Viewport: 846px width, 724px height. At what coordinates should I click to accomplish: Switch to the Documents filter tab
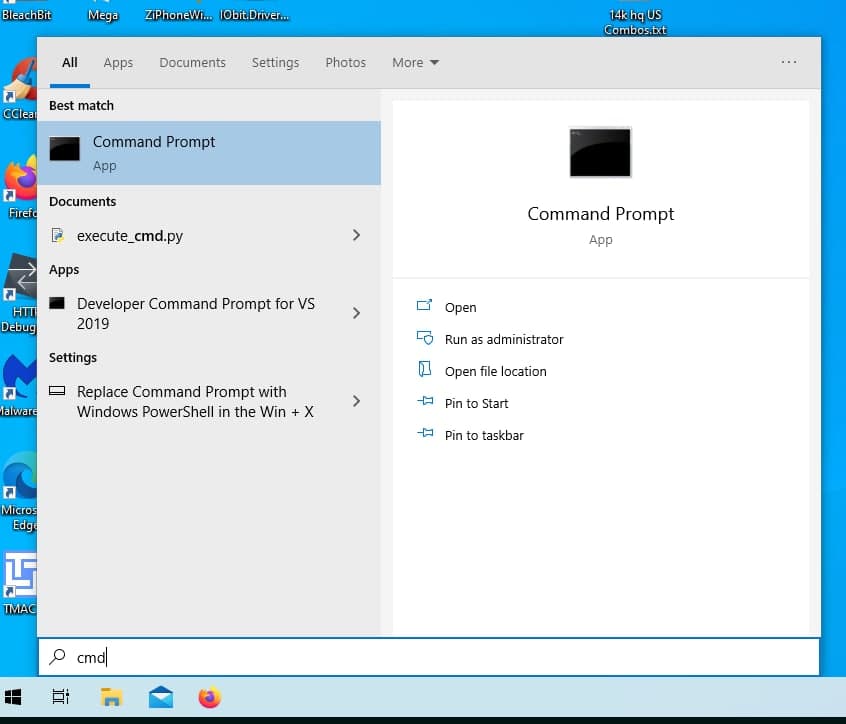coord(192,62)
